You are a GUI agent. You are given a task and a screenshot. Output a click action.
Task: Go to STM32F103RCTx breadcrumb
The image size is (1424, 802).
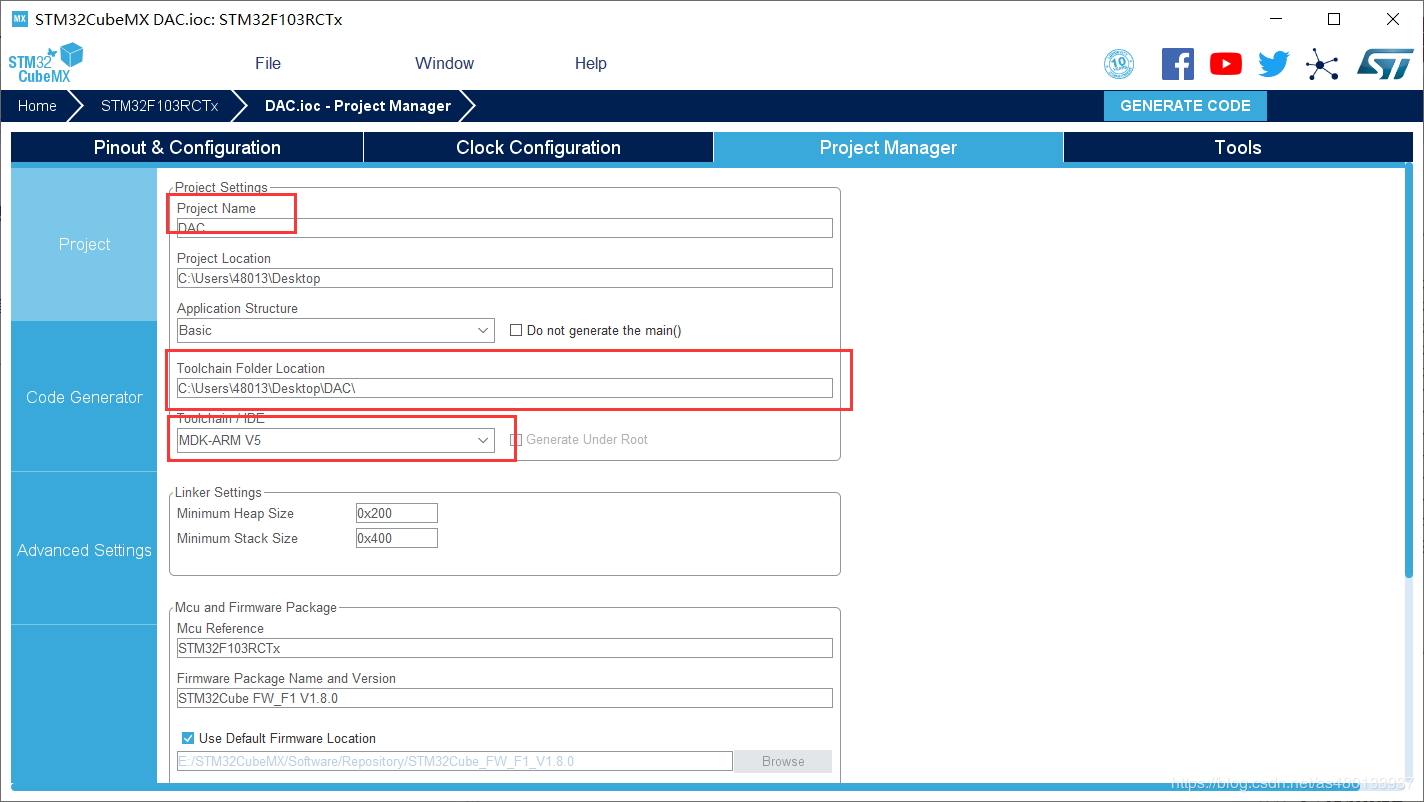(160, 106)
